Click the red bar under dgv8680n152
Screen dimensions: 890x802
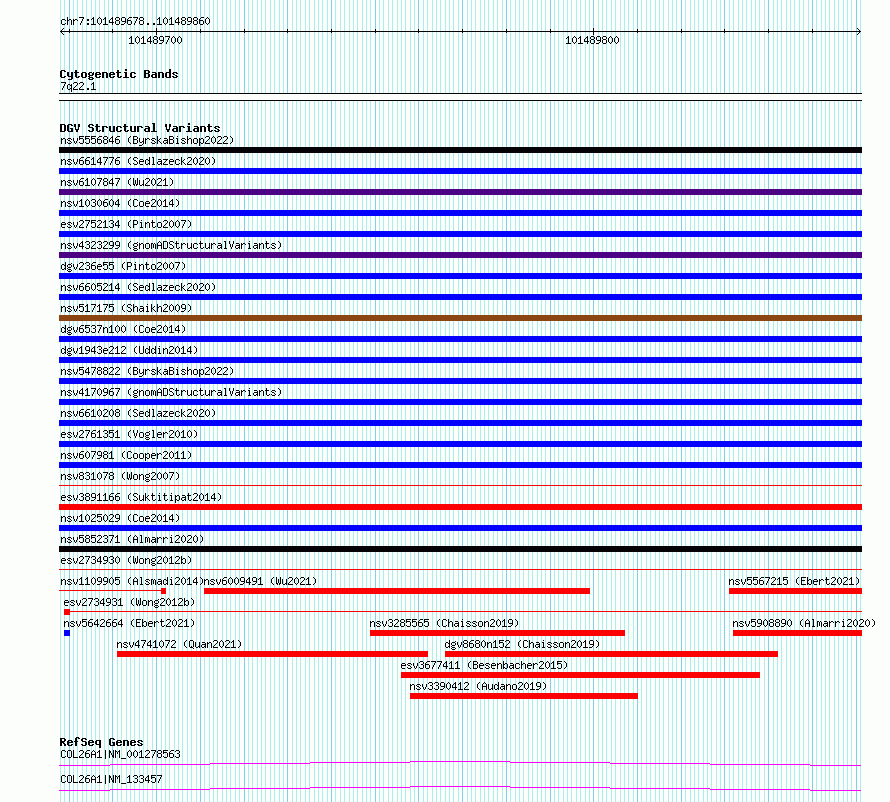(x=611, y=654)
